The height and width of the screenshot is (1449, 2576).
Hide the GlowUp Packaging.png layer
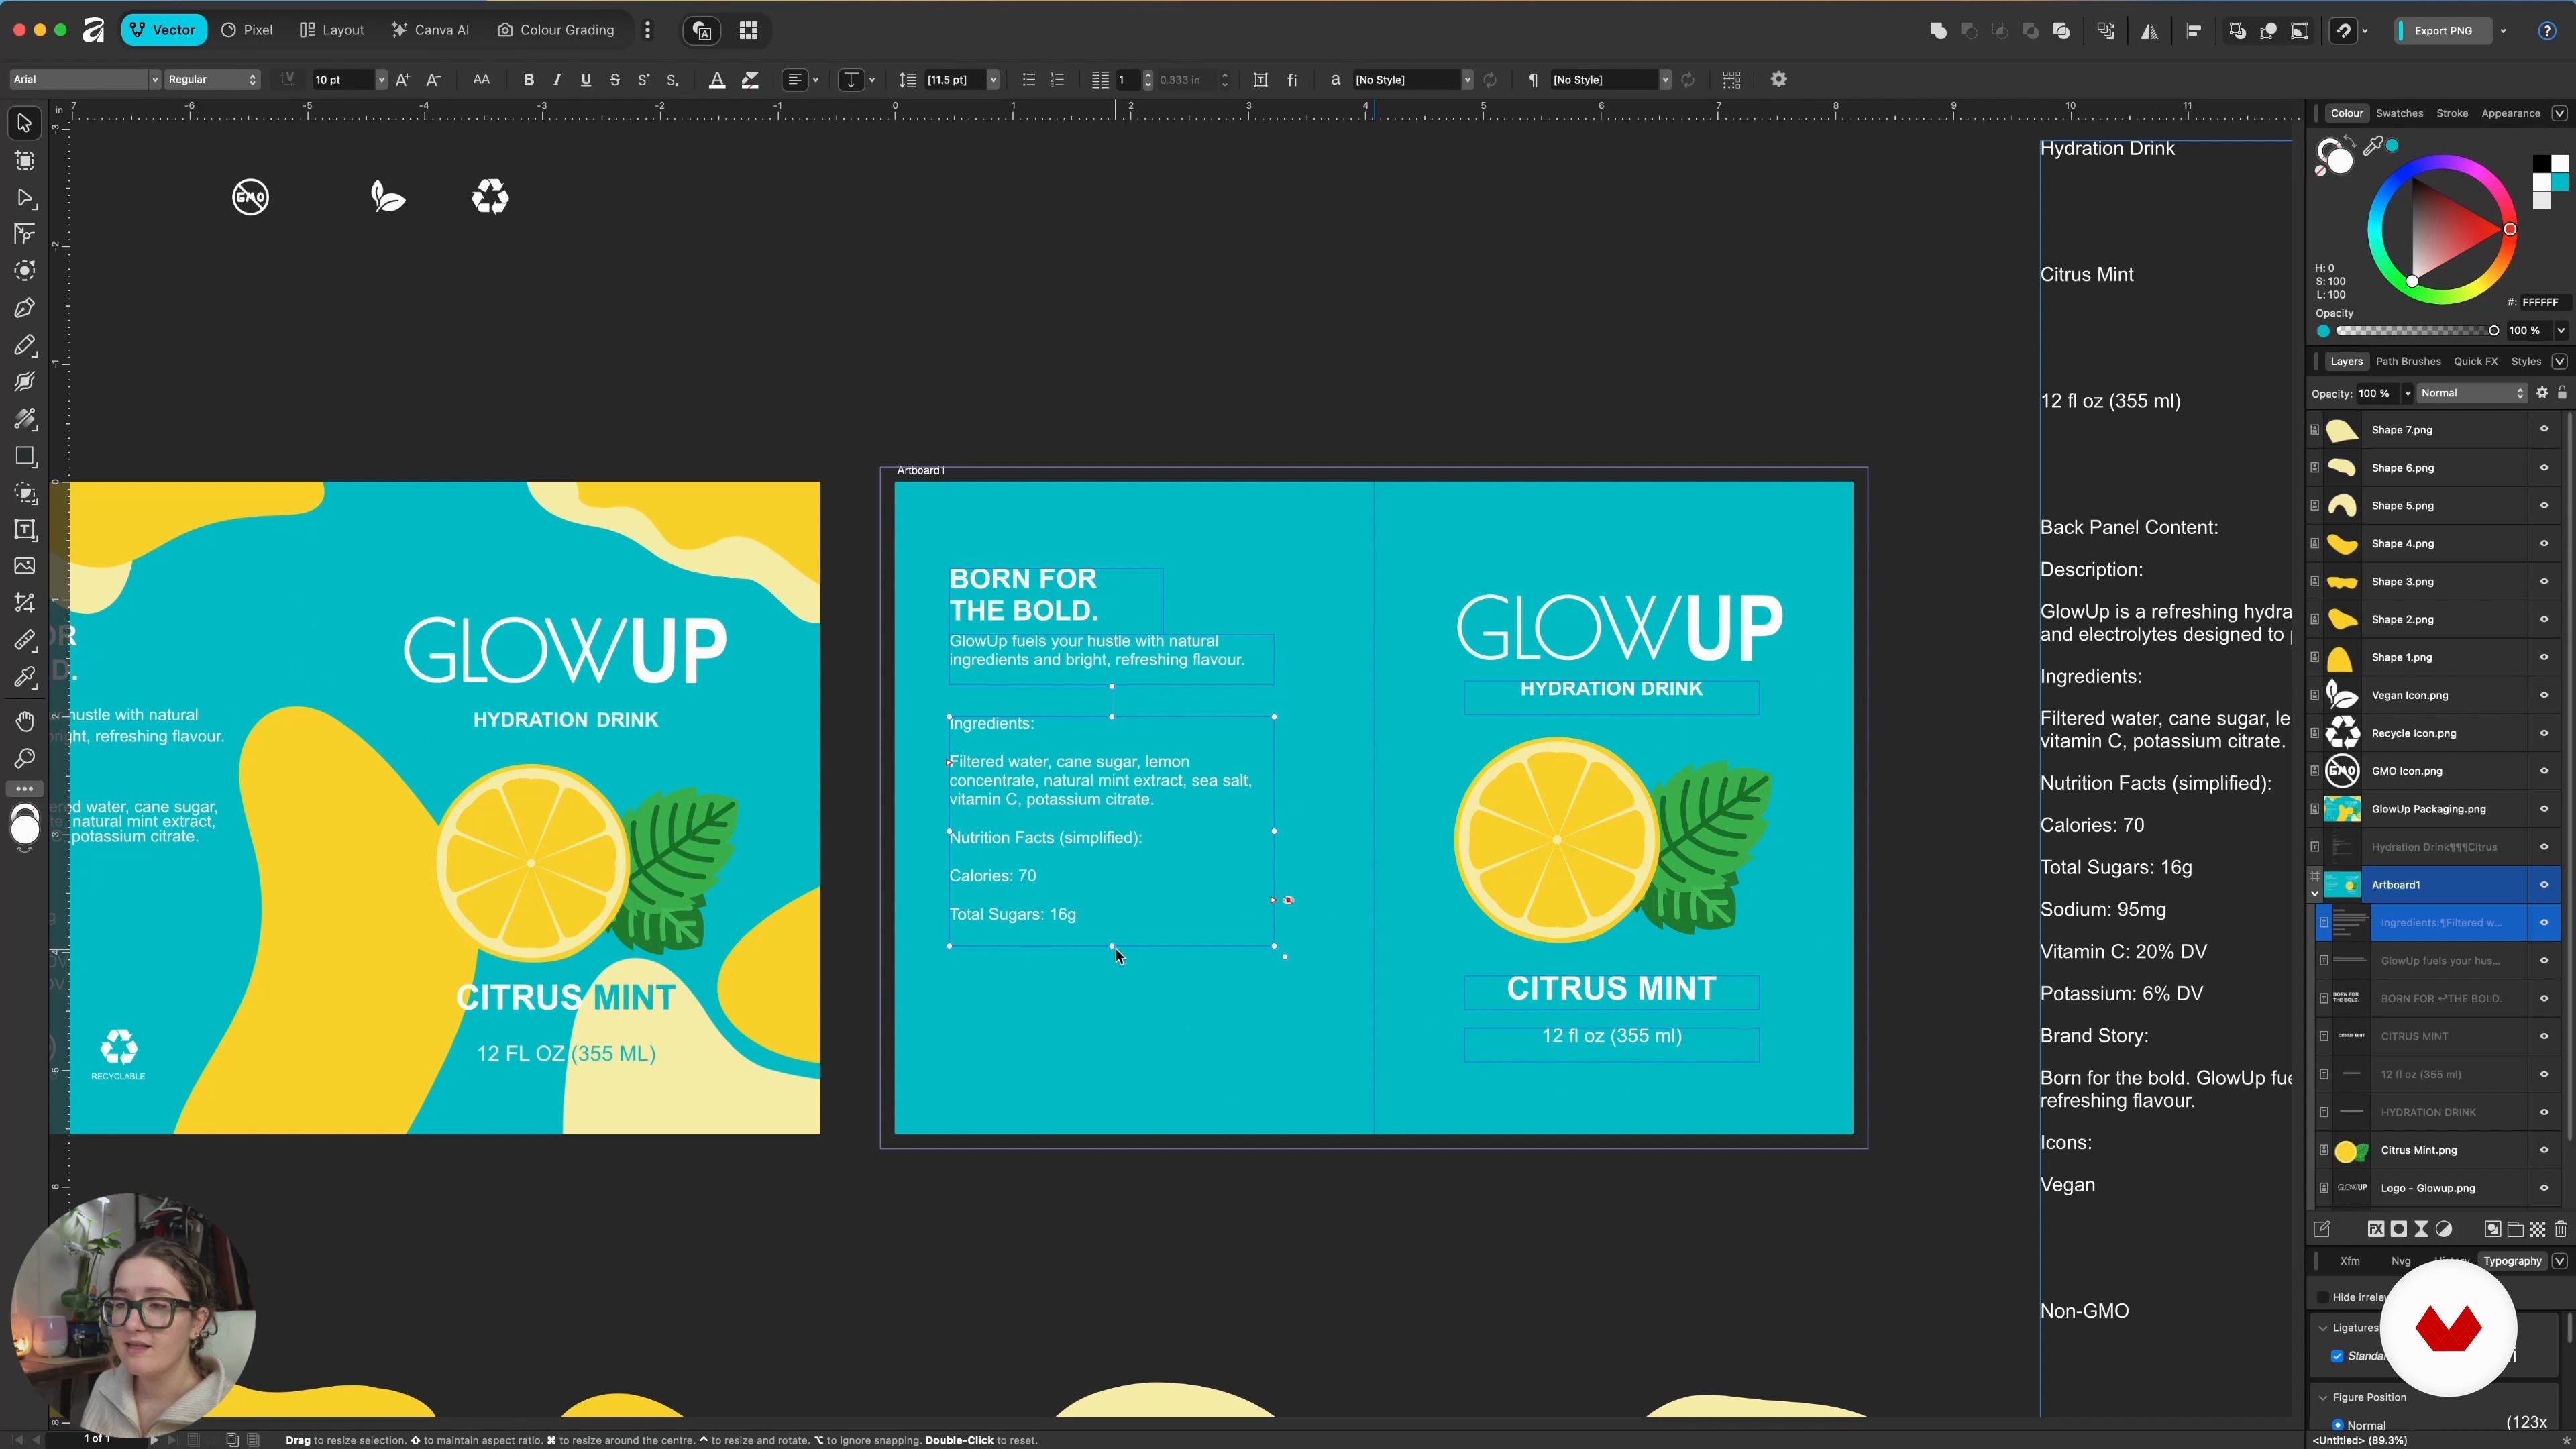coord(2544,809)
